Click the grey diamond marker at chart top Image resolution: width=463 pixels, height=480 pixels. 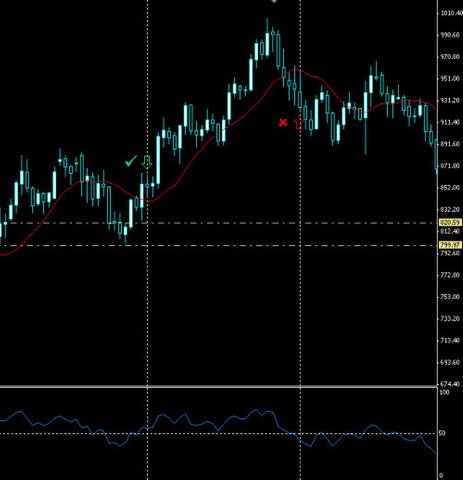(x=274, y=1)
